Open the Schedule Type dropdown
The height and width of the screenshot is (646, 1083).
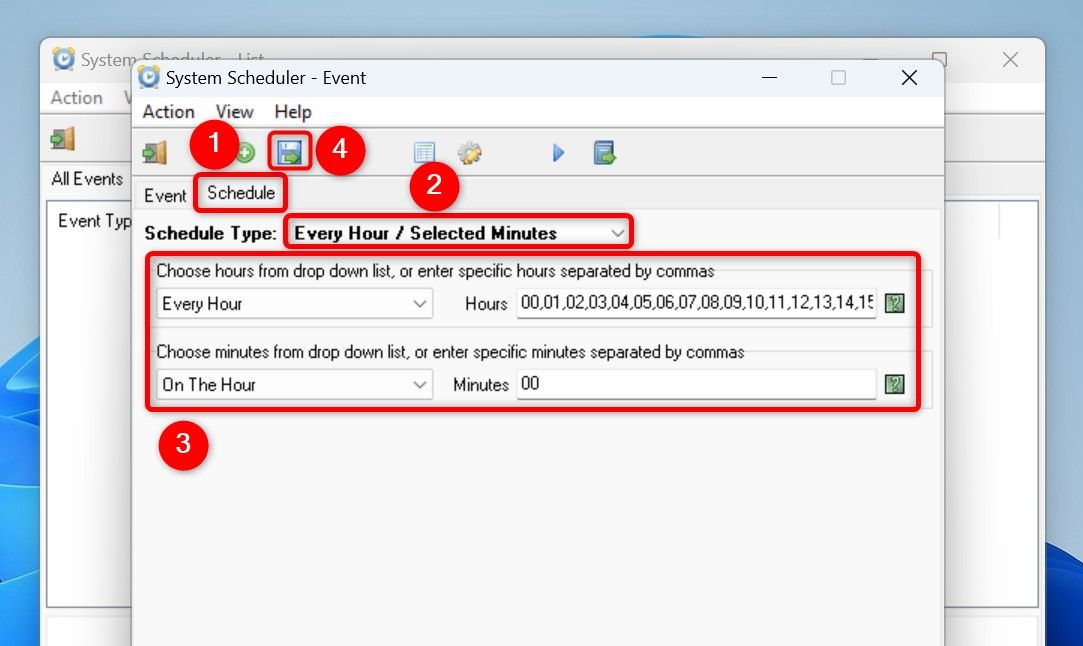[x=459, y=233]
